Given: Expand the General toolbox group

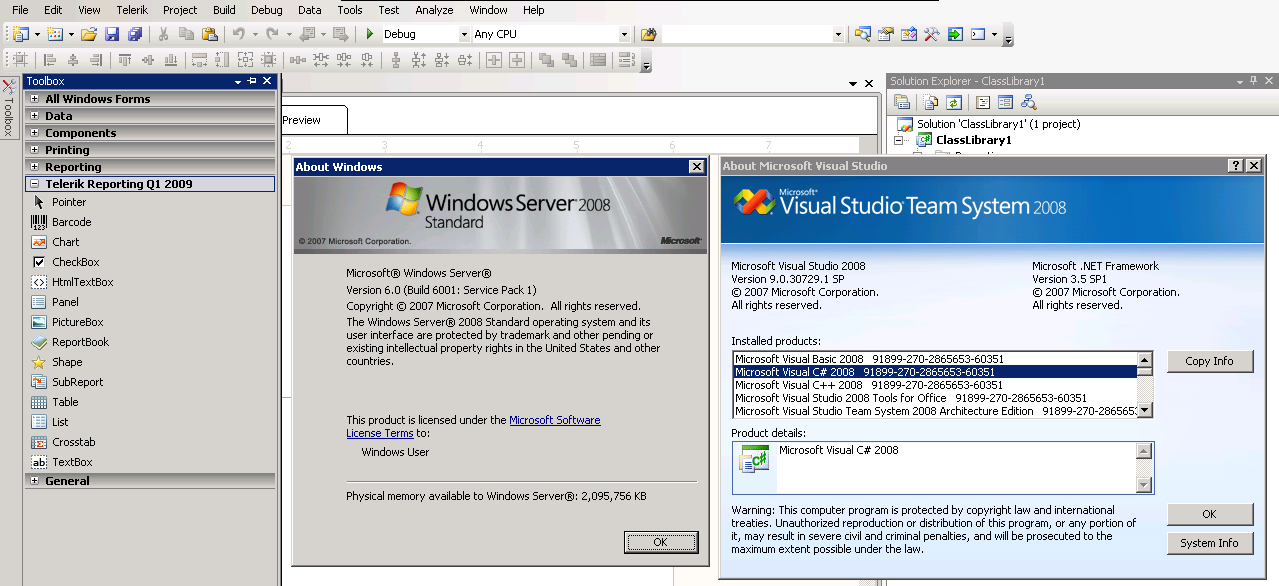Looking at the screenshot, I should pos(35,481).
